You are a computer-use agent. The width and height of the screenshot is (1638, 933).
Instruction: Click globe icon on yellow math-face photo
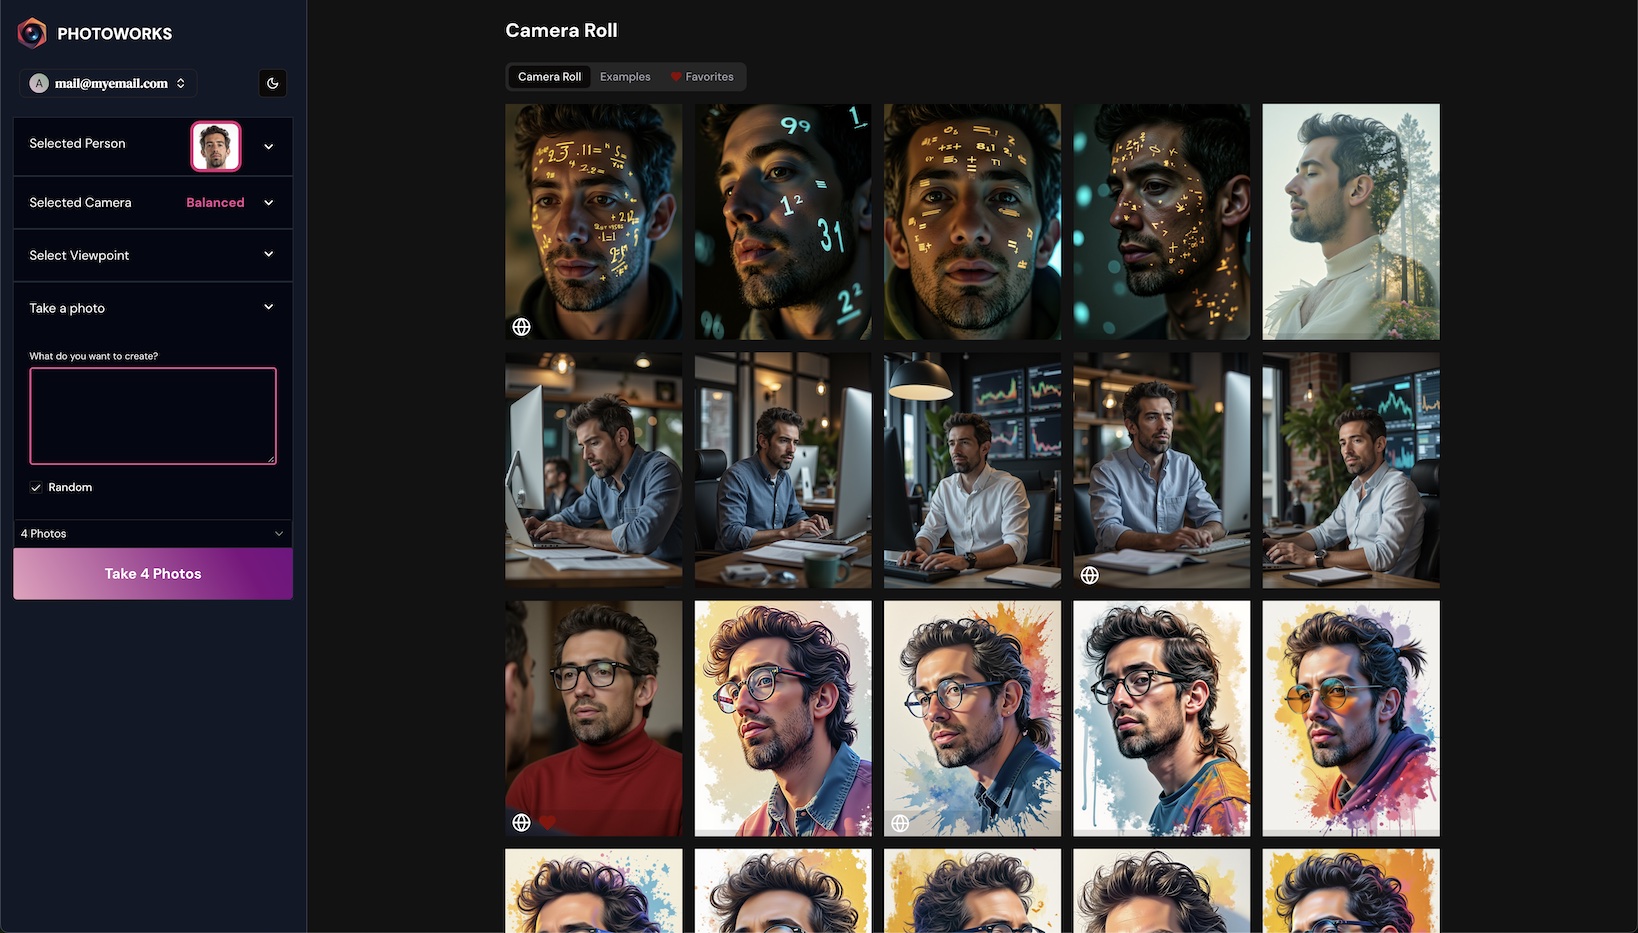point(521,326)
